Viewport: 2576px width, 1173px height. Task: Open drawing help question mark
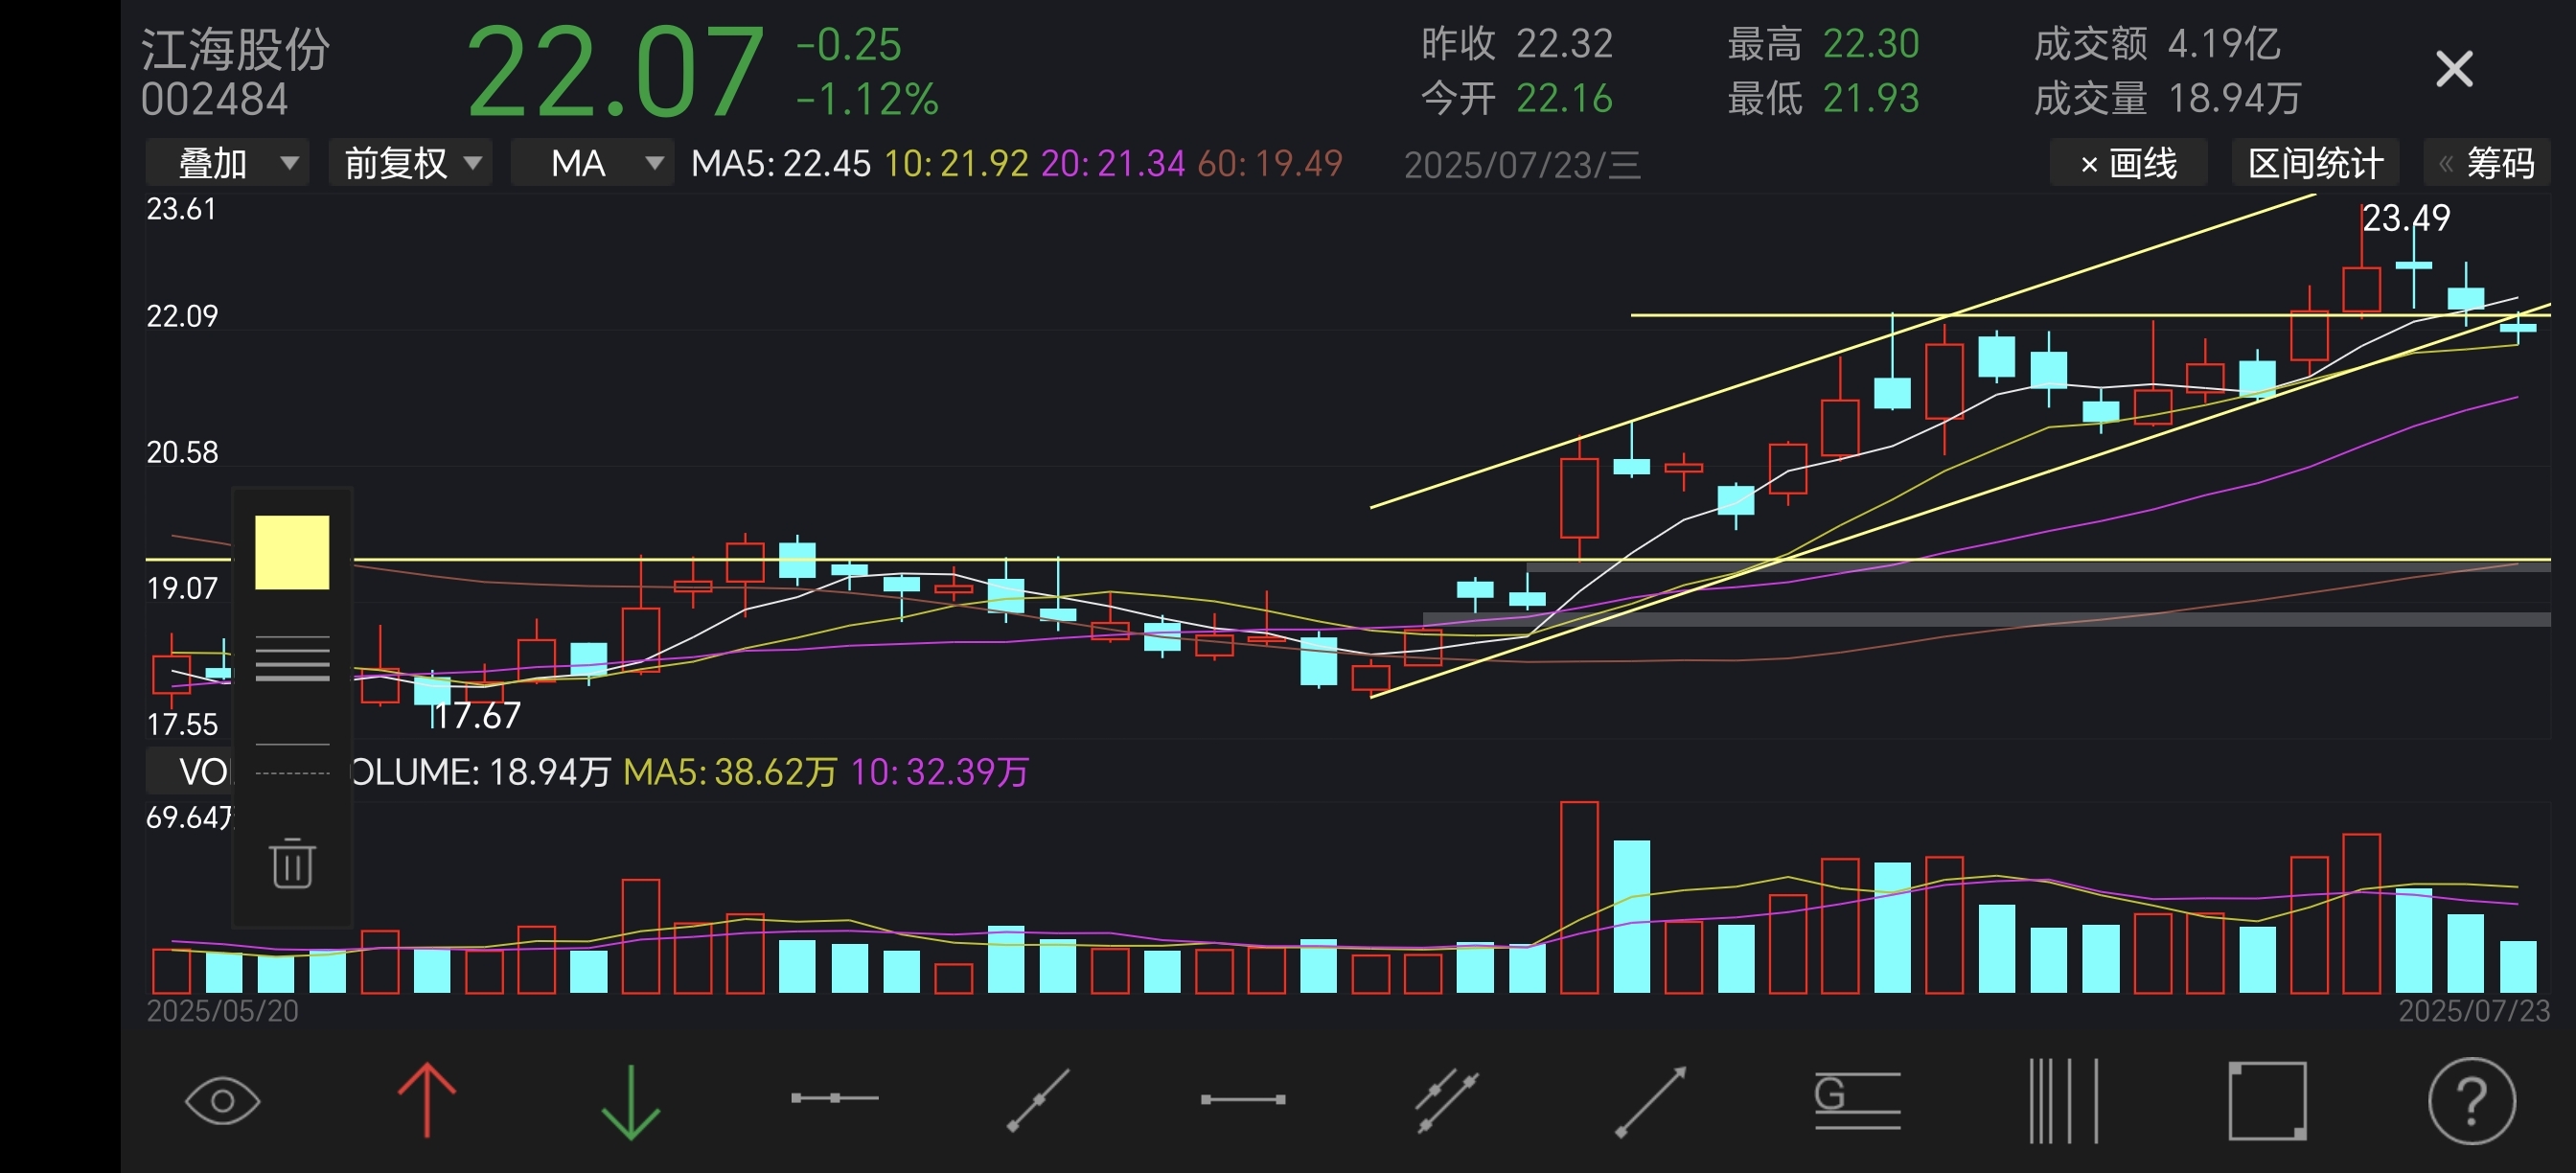point(2471,1101)
